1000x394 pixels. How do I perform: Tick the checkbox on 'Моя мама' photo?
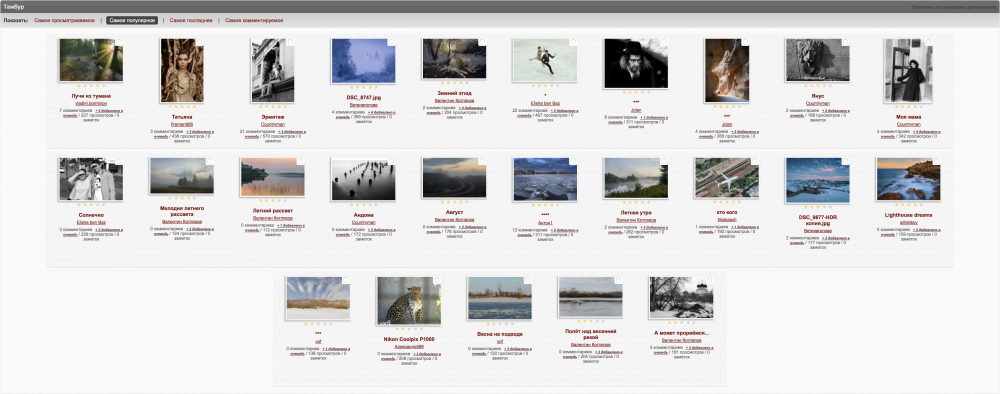click(x=928, y=42)
